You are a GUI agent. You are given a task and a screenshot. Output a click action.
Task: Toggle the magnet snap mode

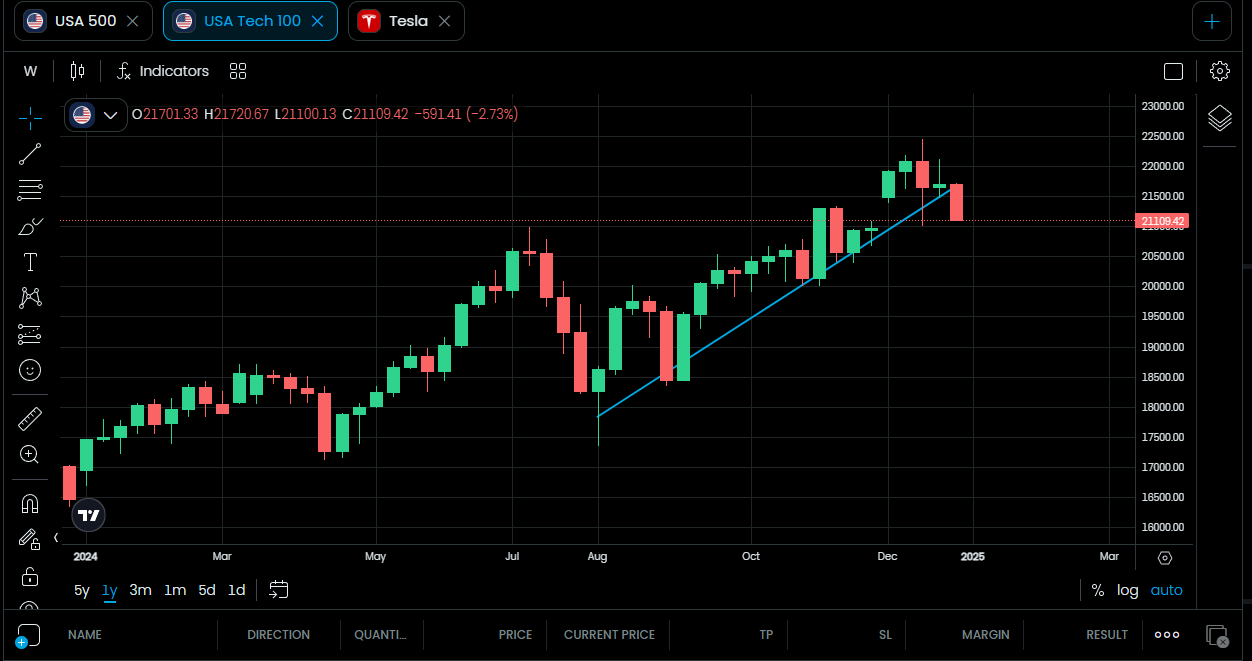30,503
